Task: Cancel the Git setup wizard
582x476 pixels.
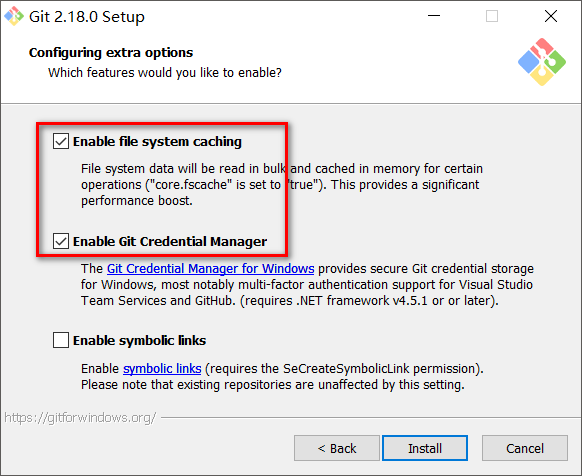Action: point(525,448)
